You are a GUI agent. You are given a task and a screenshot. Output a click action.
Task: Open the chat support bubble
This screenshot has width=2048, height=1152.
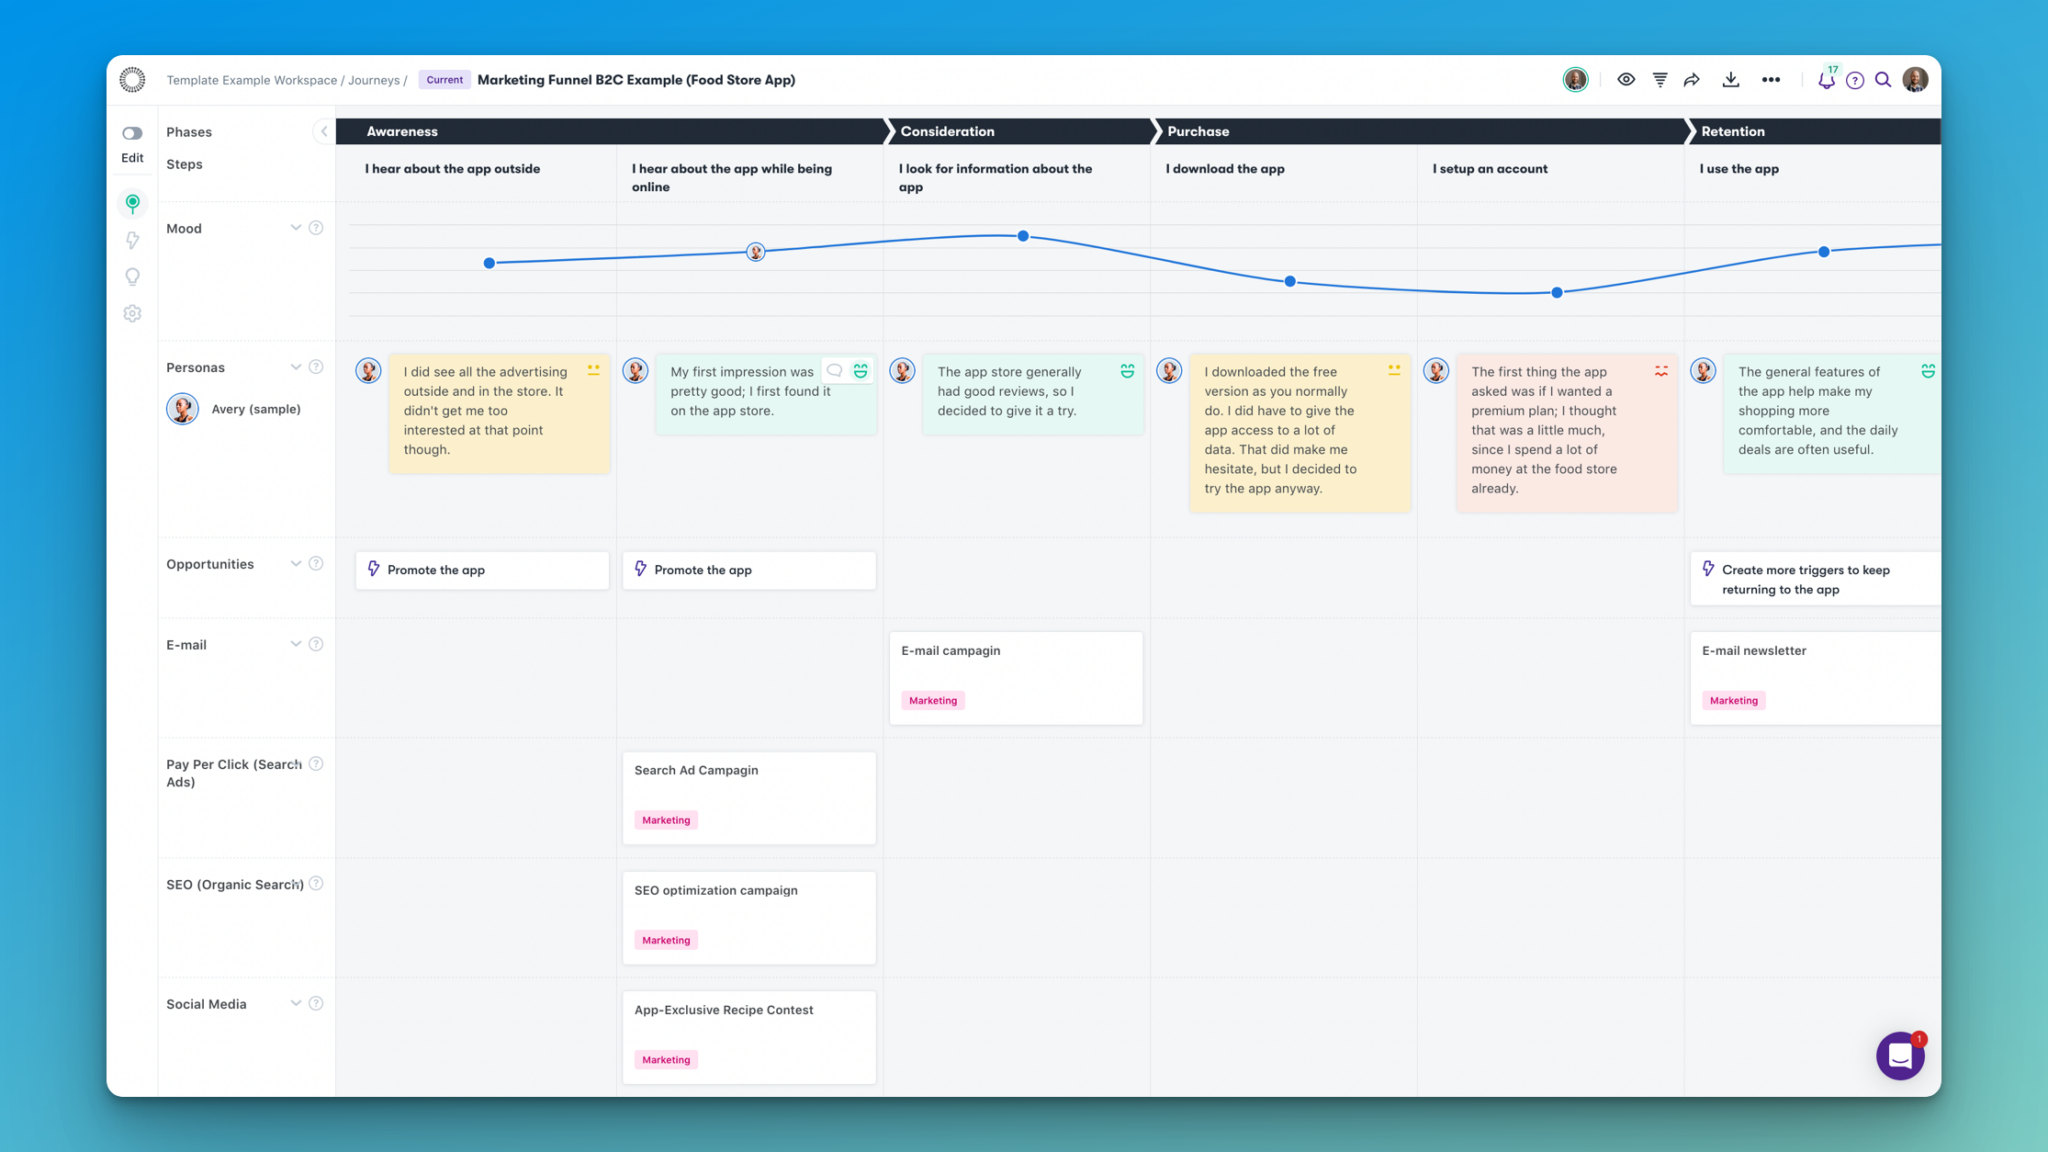(1900, 1056)
